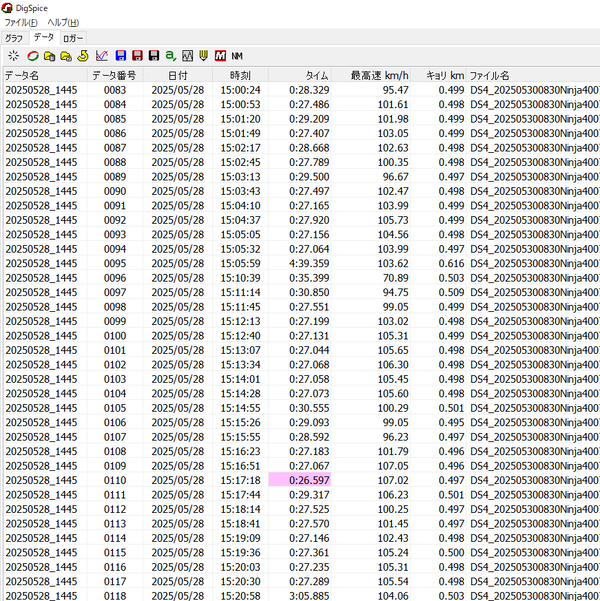Open the line graph chart icon
The image size is (600, 601).
click(102, 56)
